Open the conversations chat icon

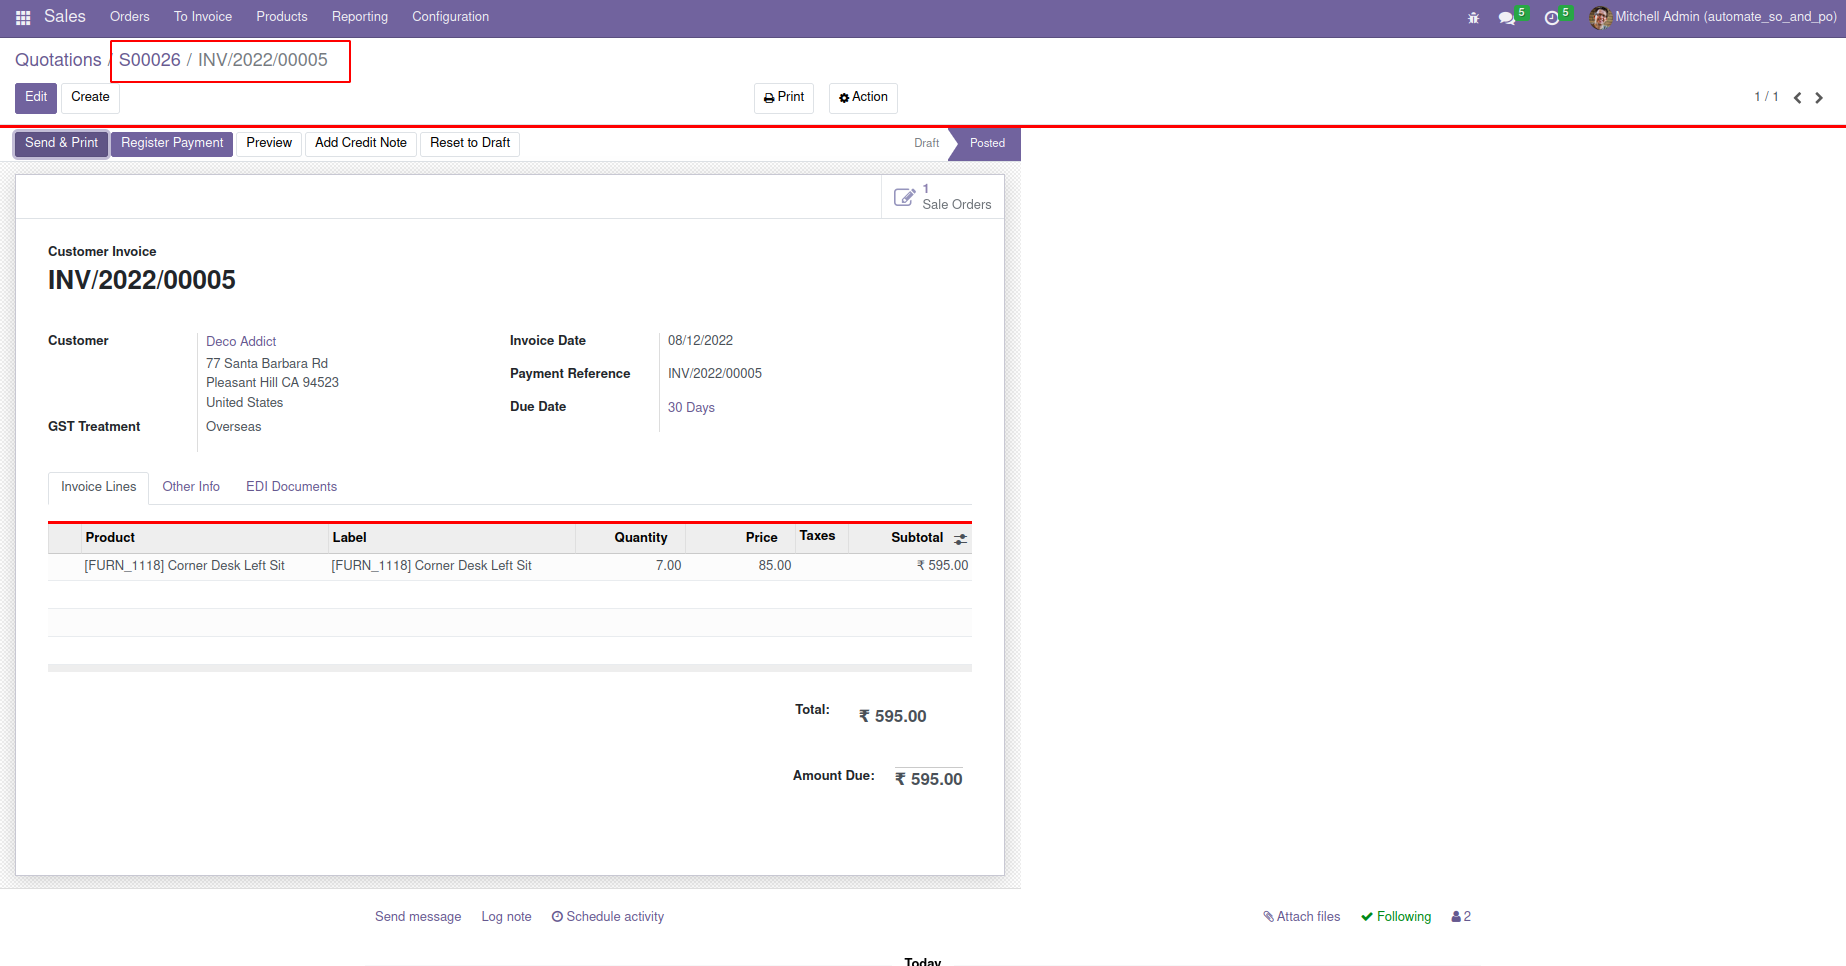tap(1507, 17)
